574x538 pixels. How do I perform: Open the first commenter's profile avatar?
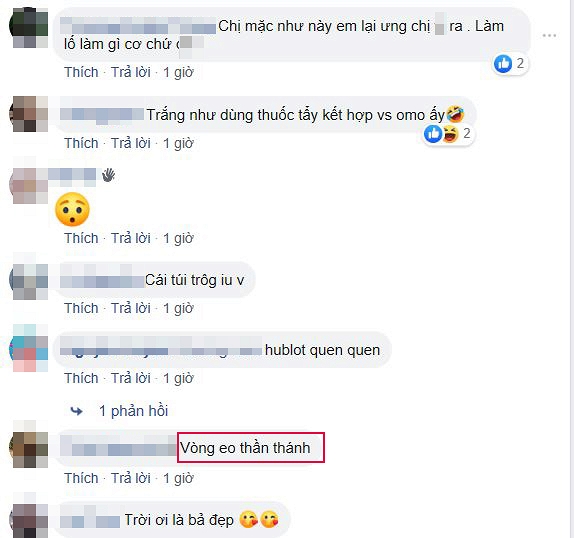coord(29,29)
